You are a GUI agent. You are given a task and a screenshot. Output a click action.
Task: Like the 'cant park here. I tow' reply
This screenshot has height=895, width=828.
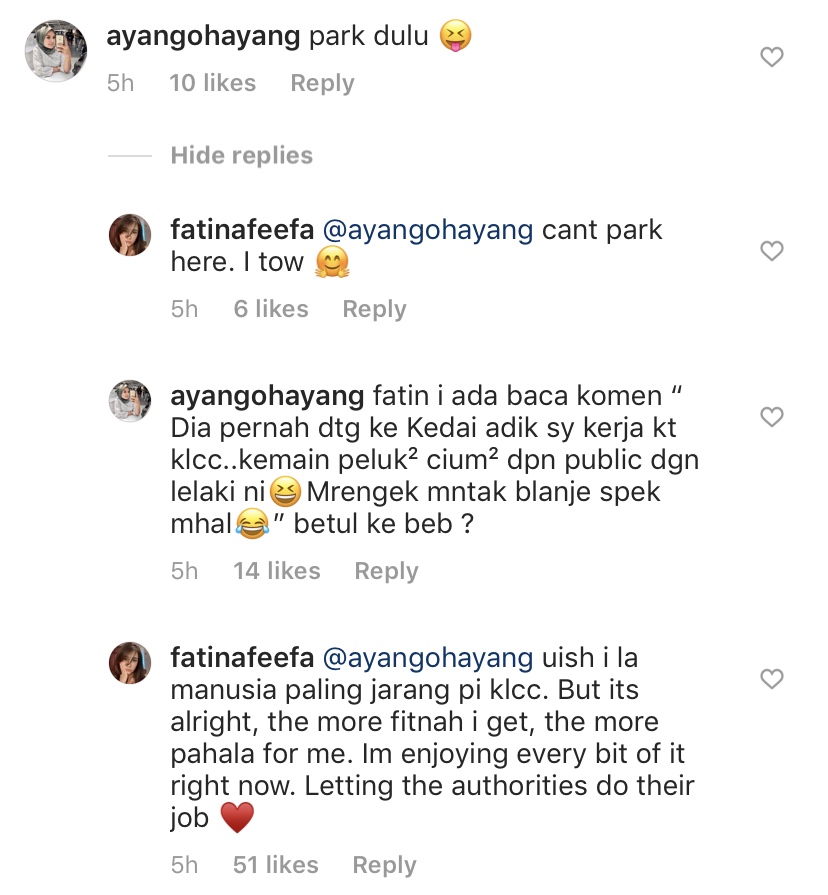click(x=772, y=250)
